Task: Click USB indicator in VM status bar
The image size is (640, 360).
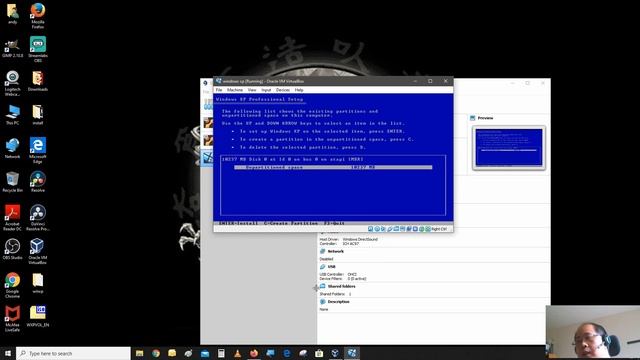Action: tap(390, 229)
